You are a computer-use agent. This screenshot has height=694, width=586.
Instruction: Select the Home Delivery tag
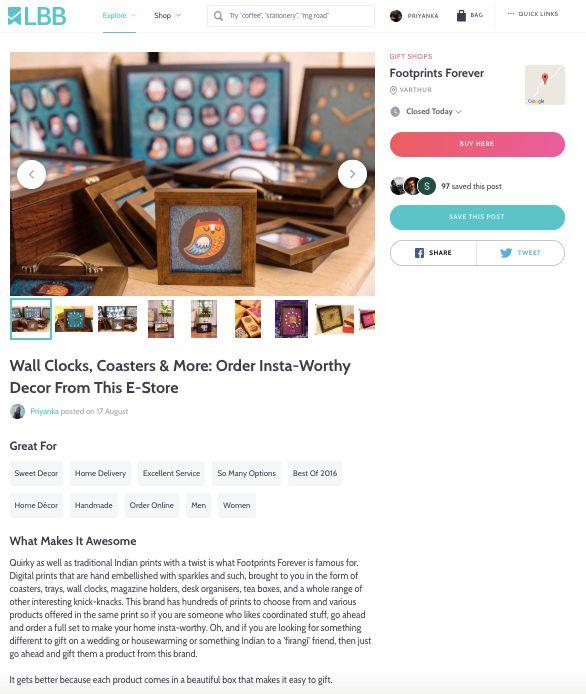pos(100,473)
